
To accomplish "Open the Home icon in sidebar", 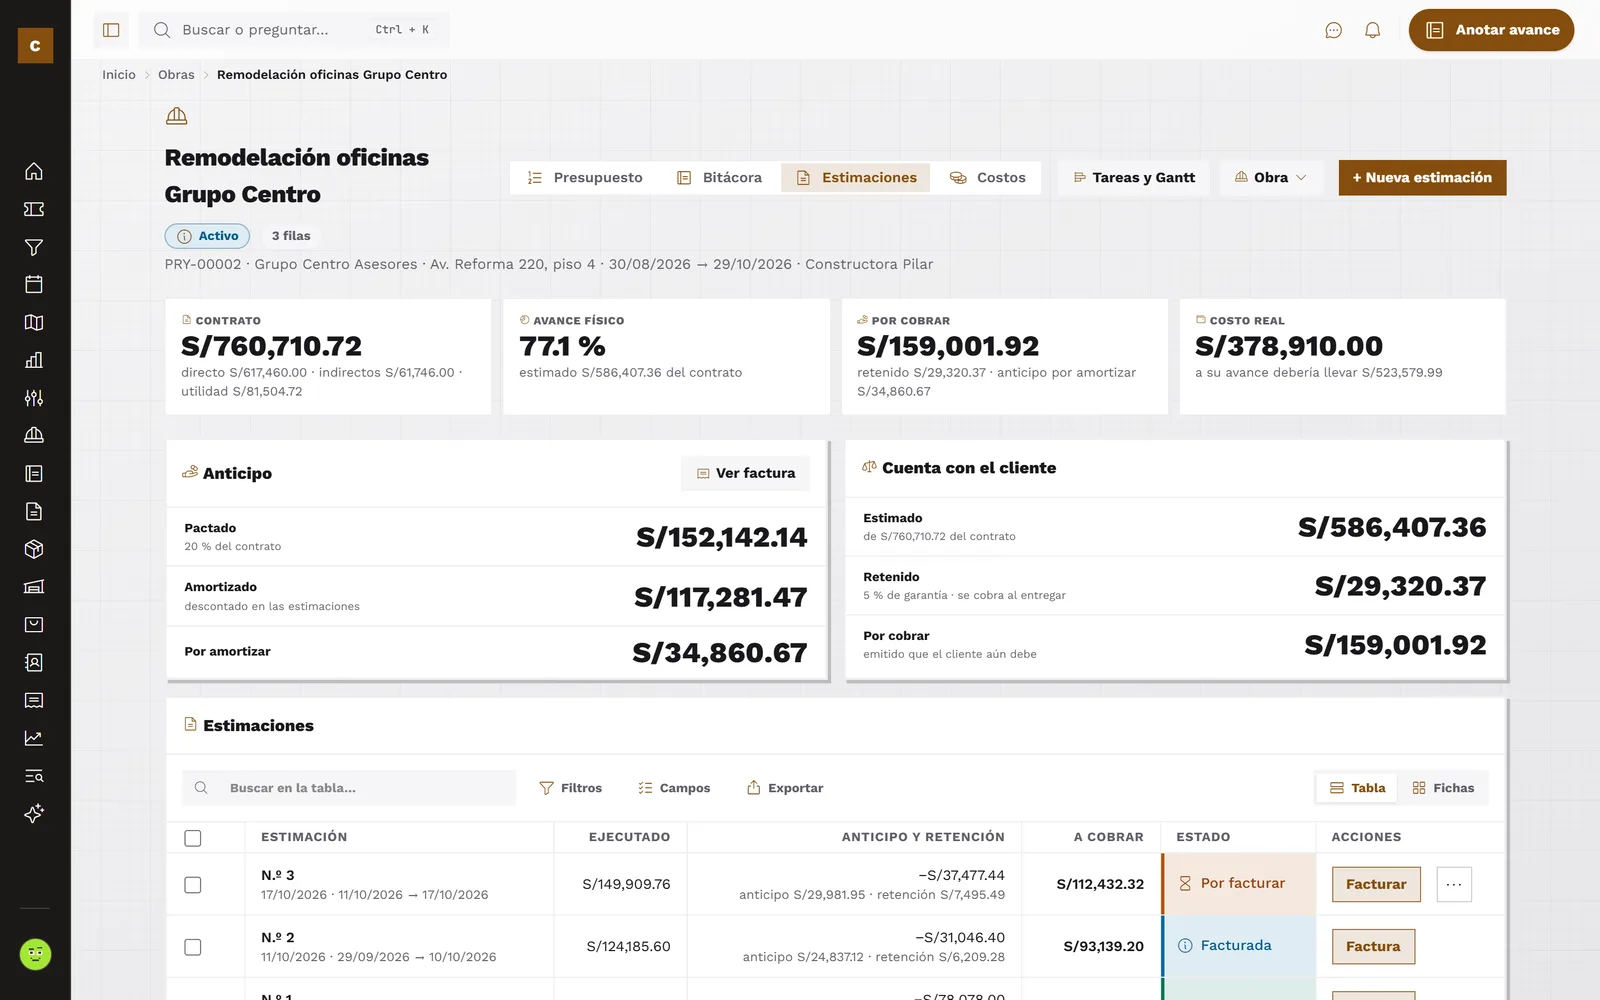I will click(x=34, y=171).
